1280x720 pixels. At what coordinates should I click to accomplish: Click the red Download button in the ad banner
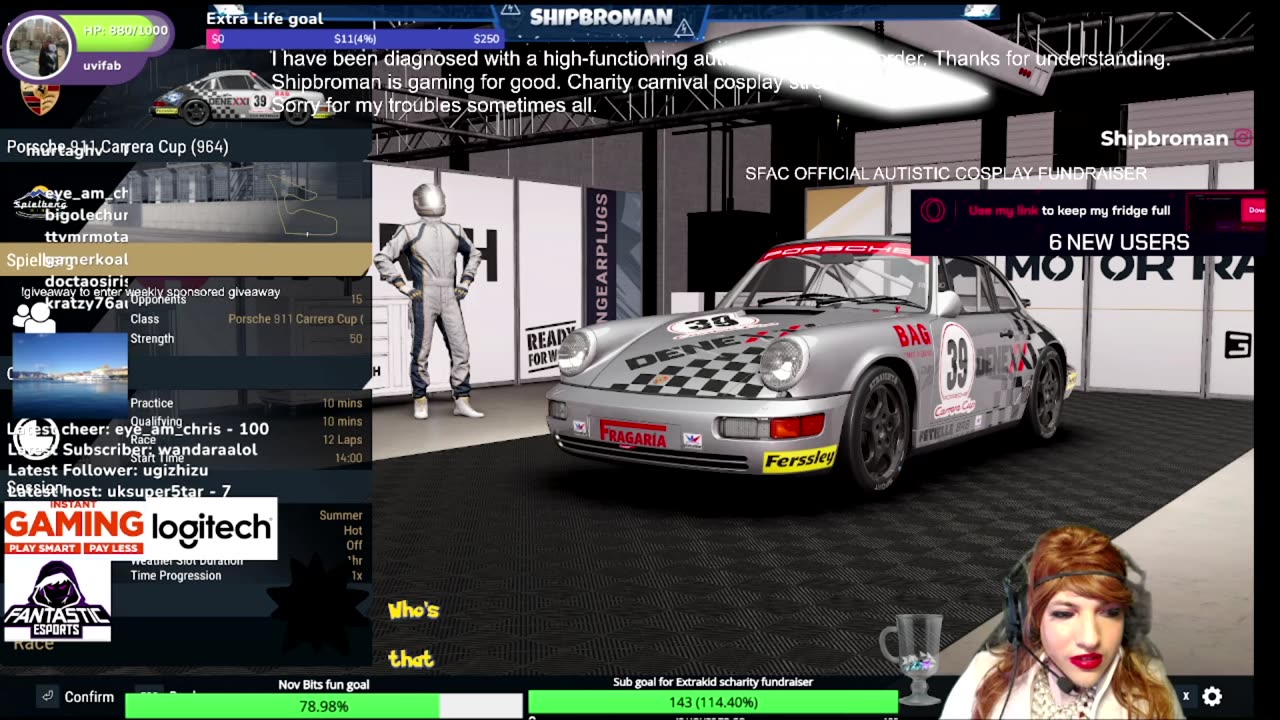coord(1254,210)
